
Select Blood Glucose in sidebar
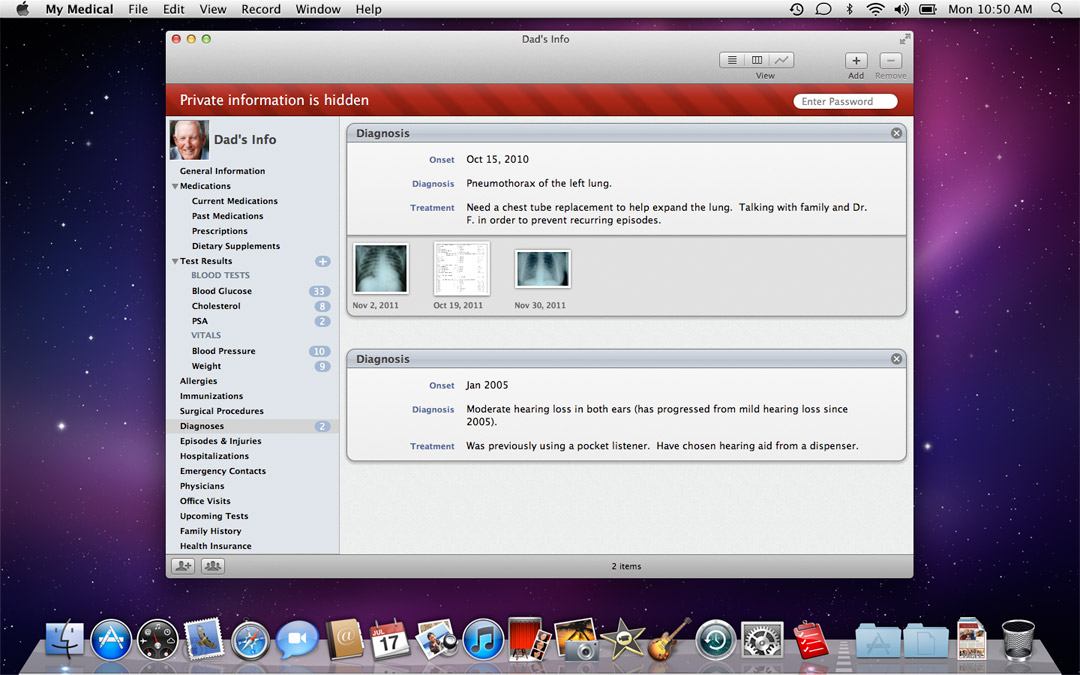[222, 291]
